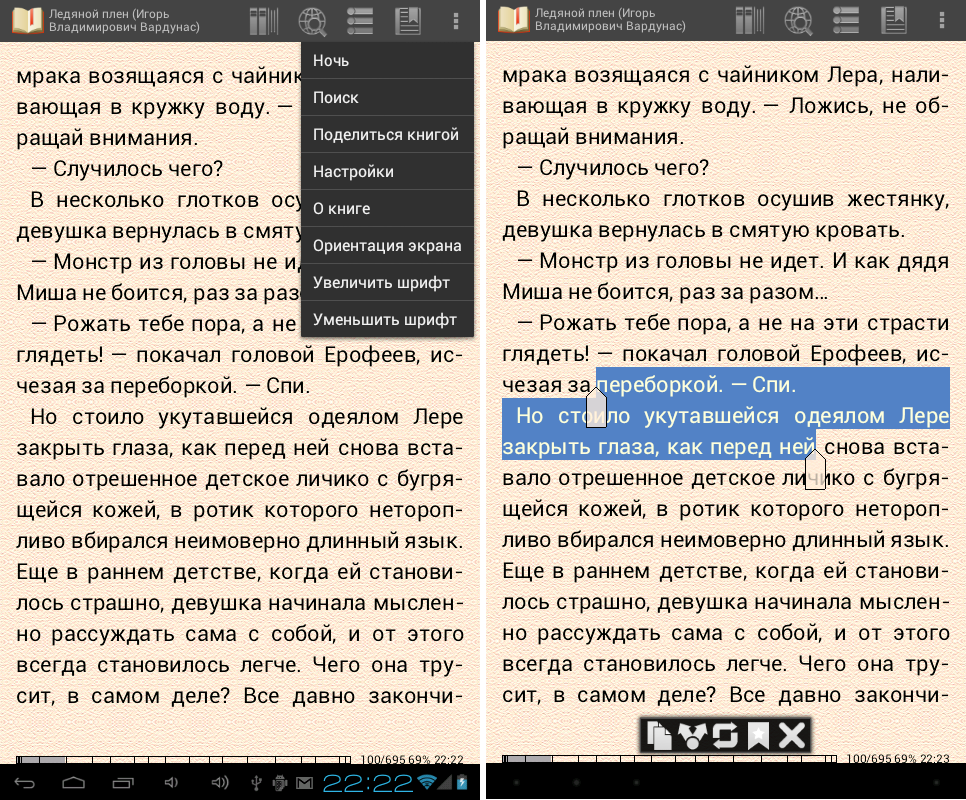Copy selected text with the selection panel icon

[x=659, y=737]
